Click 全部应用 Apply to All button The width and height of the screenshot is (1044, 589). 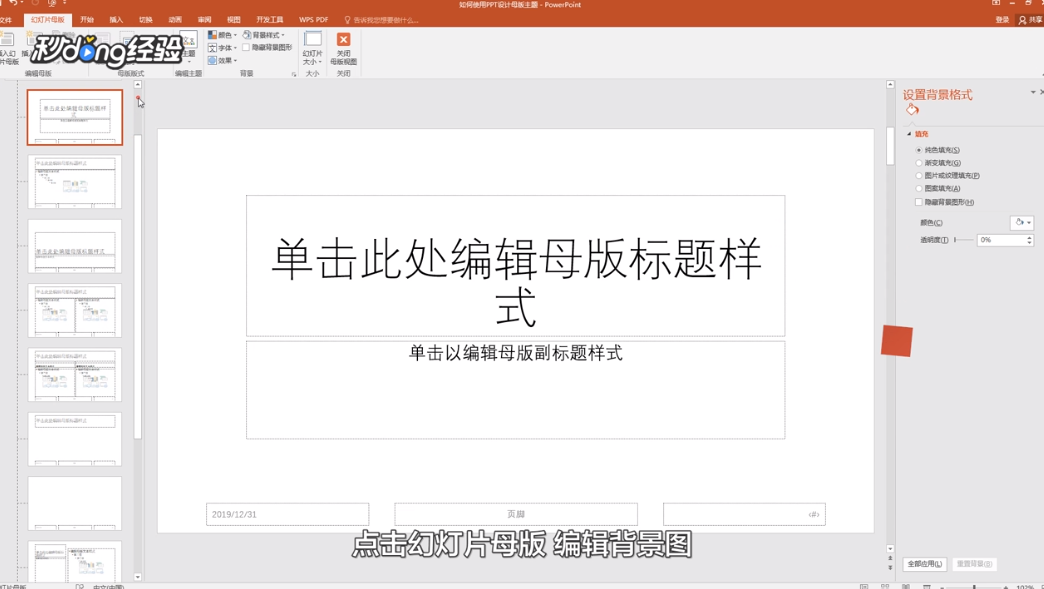pos(925,564)
